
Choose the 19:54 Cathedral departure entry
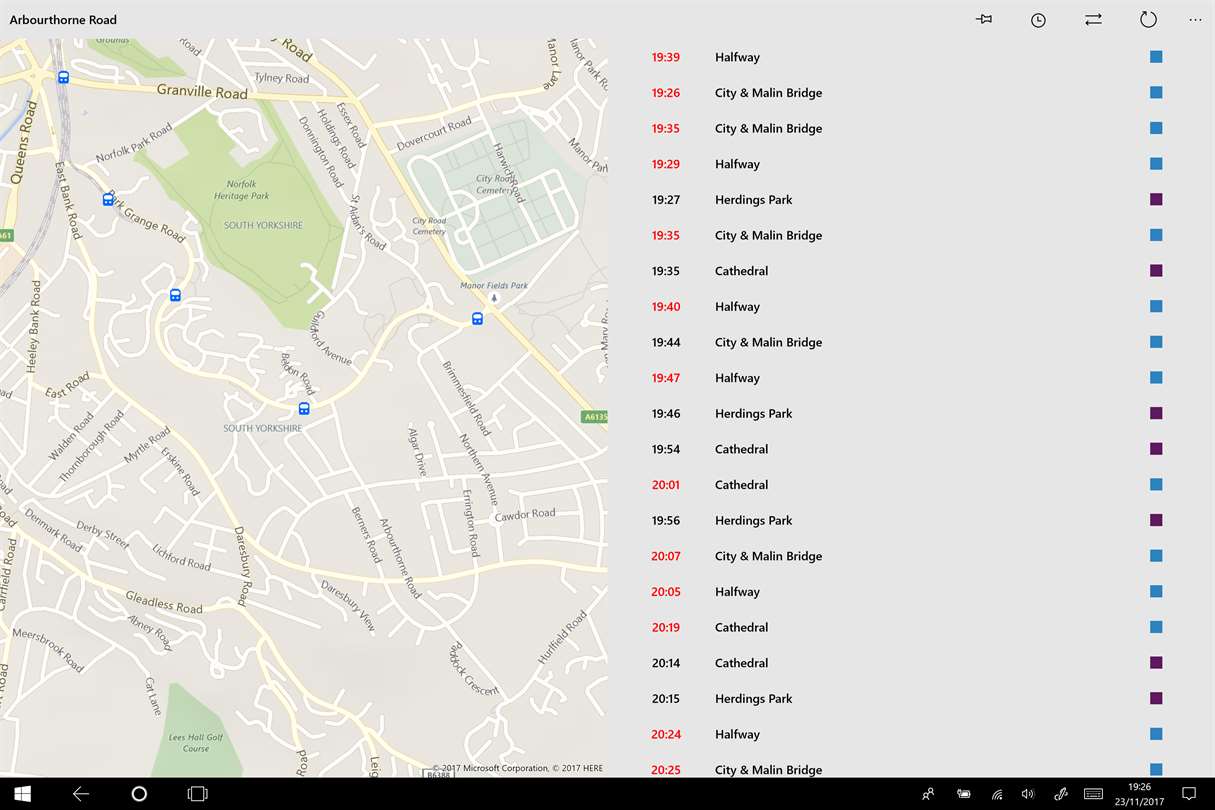point(910,449)
